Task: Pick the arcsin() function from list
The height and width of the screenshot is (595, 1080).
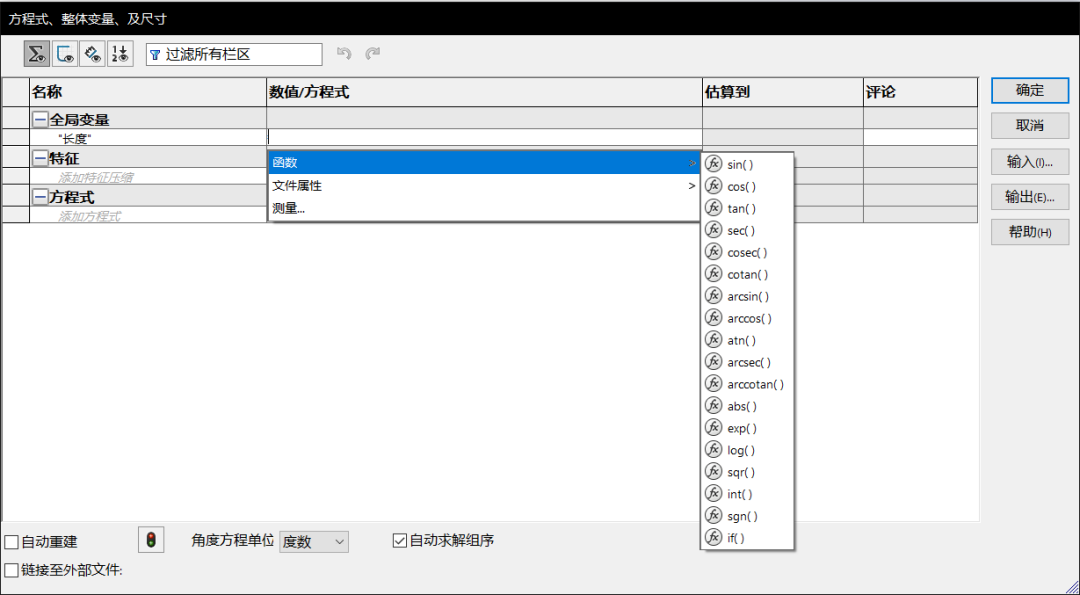Action: pos(748,296)
